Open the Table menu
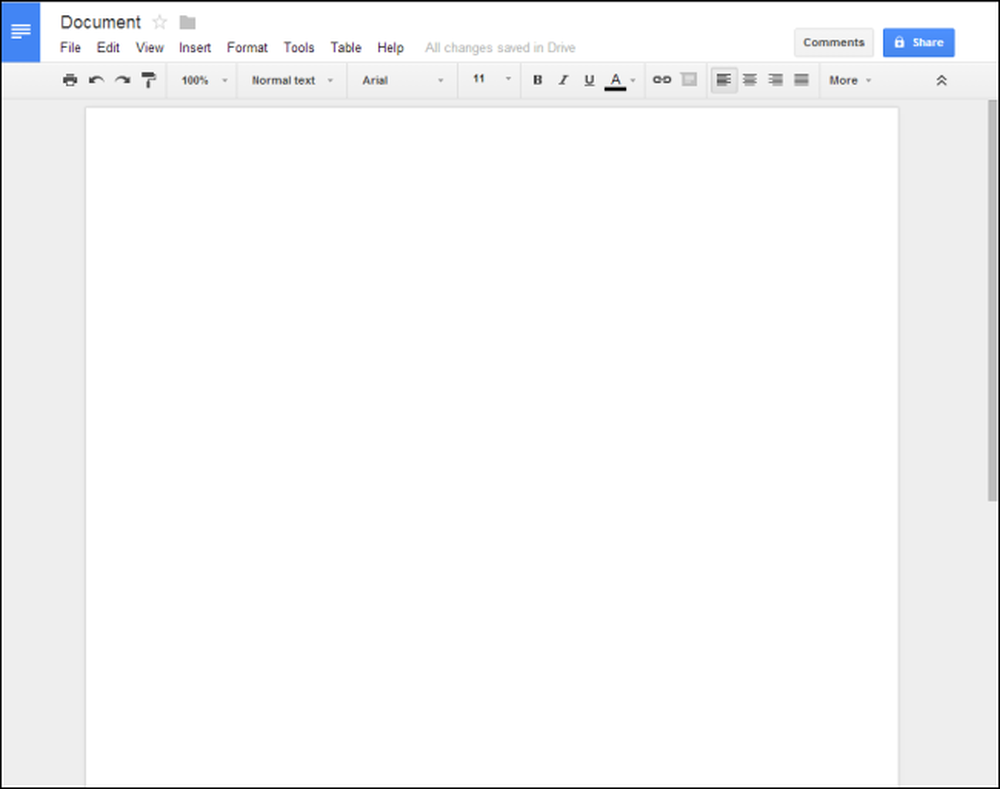The height and width of the screenshot is (789, 1000). click(346, 48)
